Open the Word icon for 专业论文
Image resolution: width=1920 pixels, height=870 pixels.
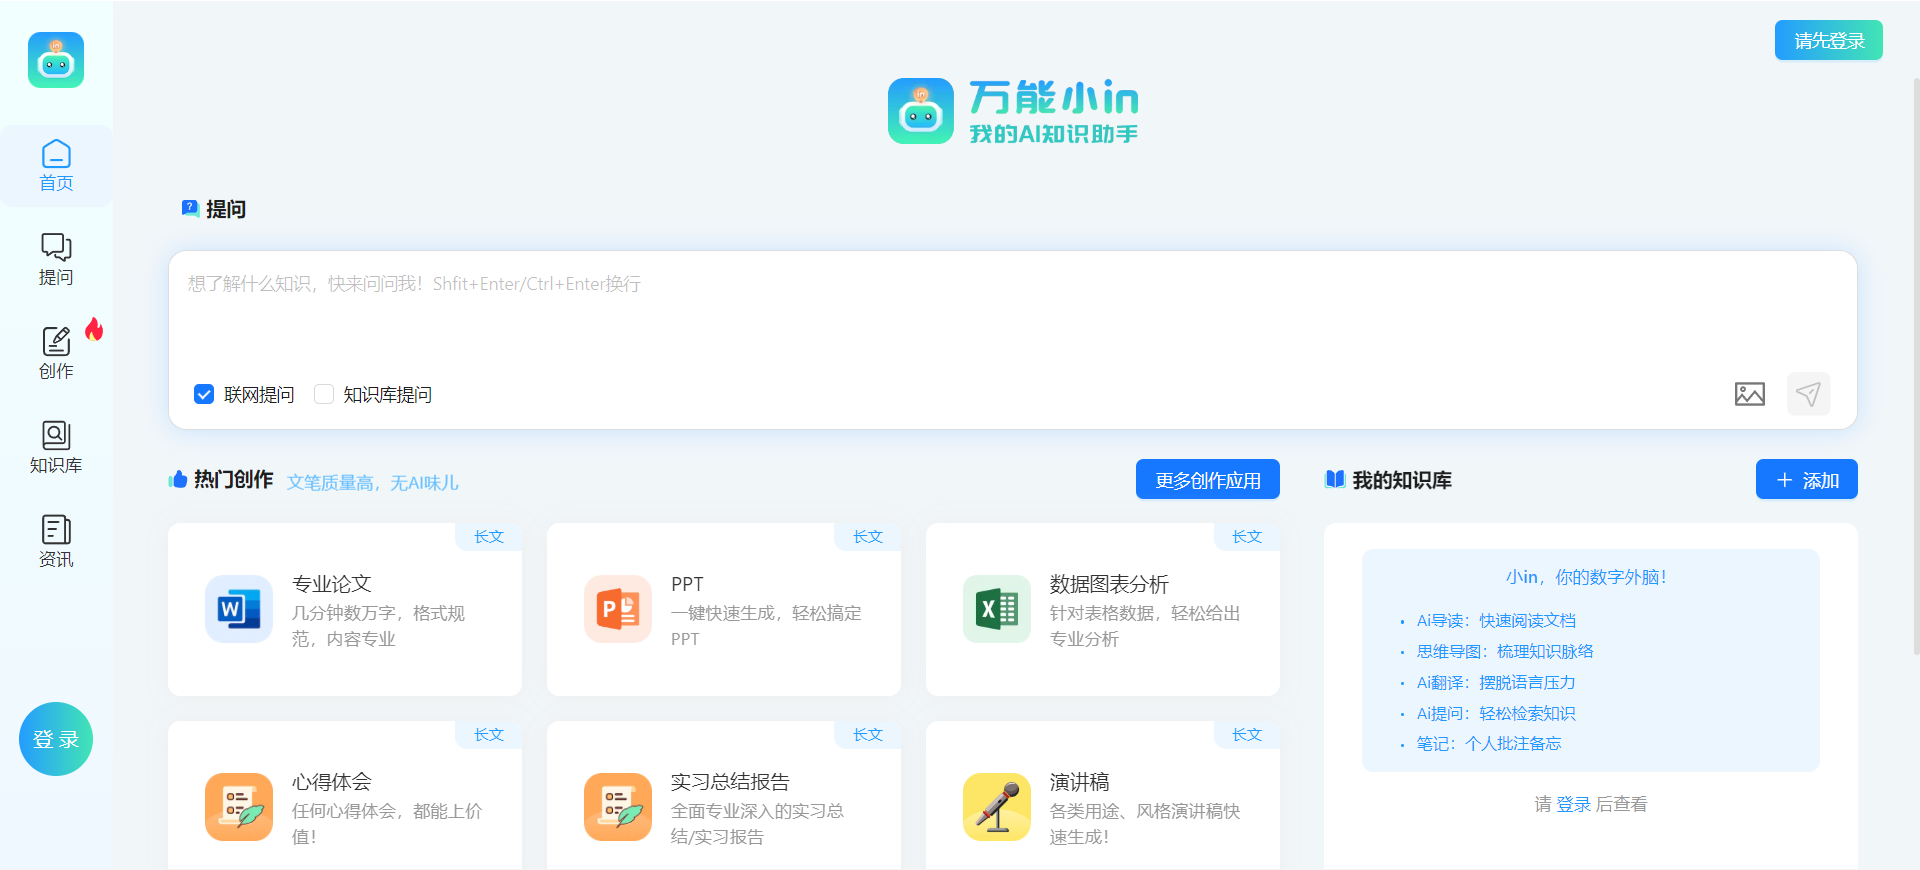(x=239, y=609)
